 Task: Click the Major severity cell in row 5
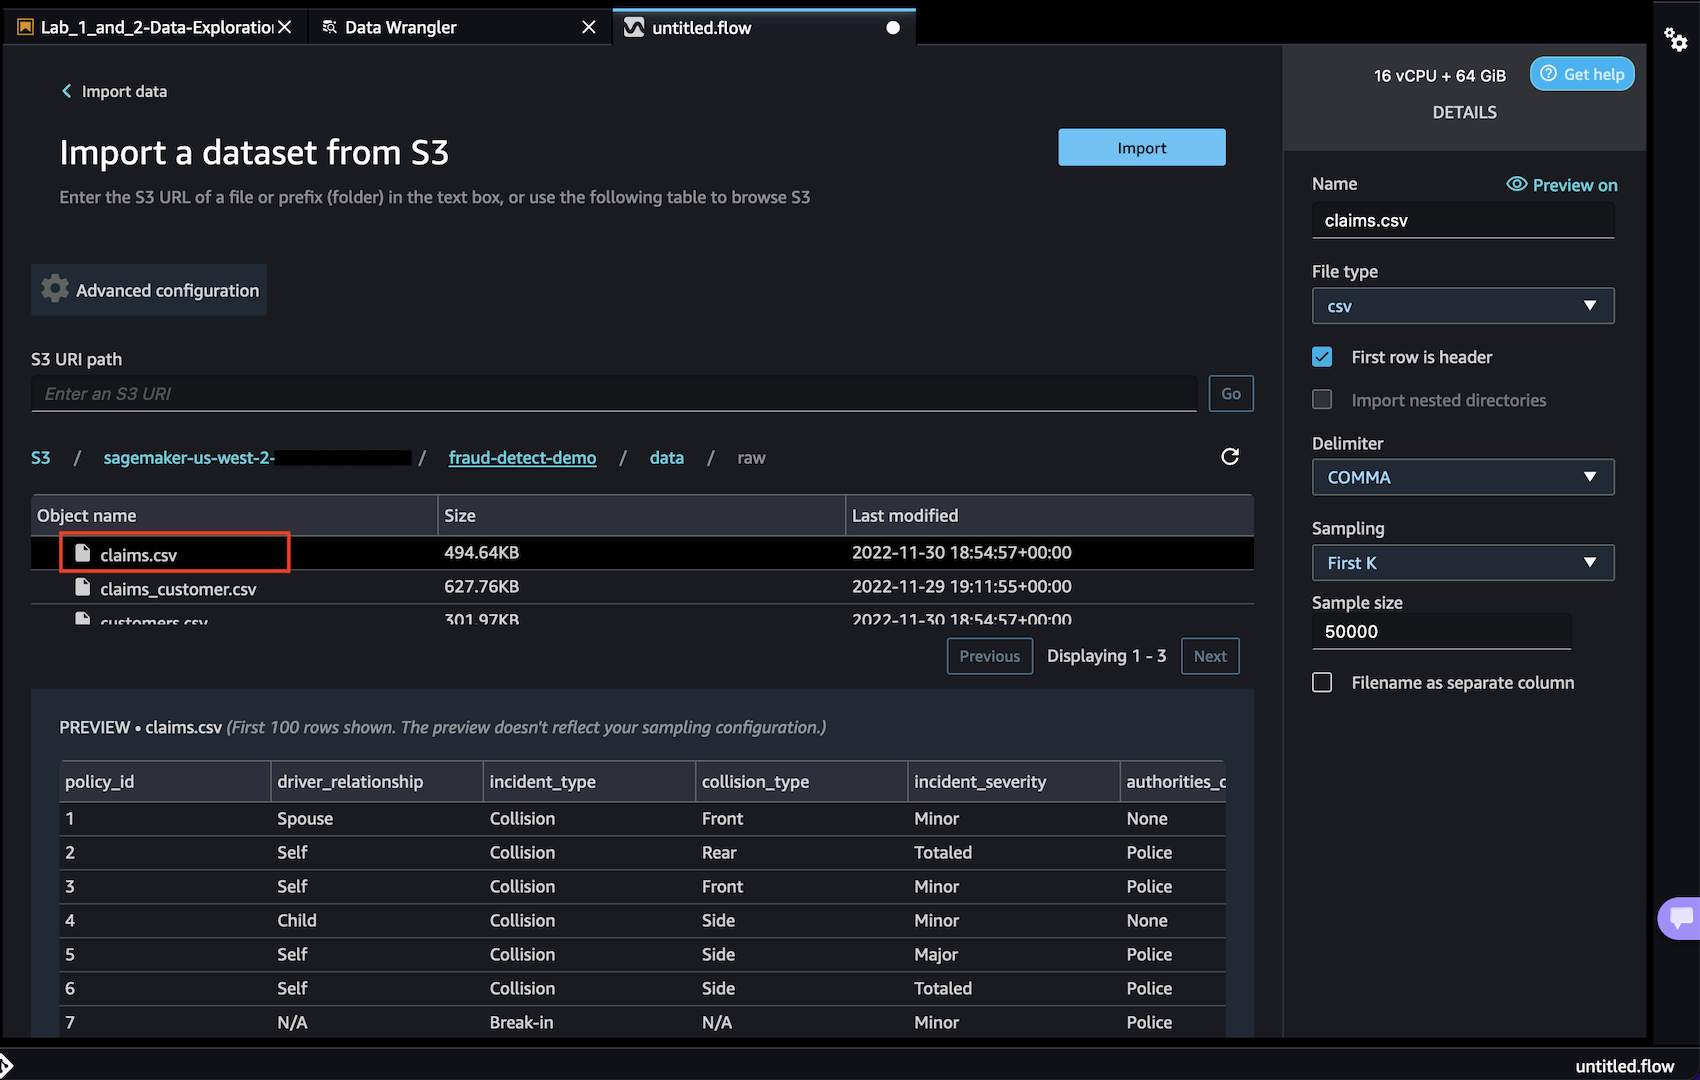click(936, 954)
